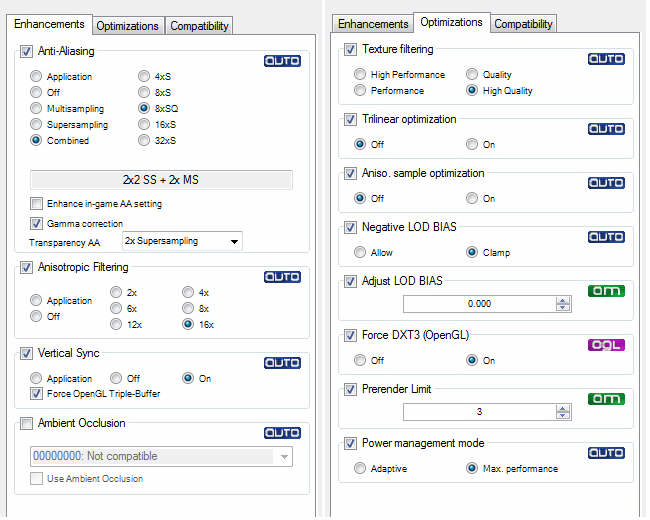650x520 pixels.
Task: Click the AUTO badge beside Texture filtering
Action: (606, 58)
